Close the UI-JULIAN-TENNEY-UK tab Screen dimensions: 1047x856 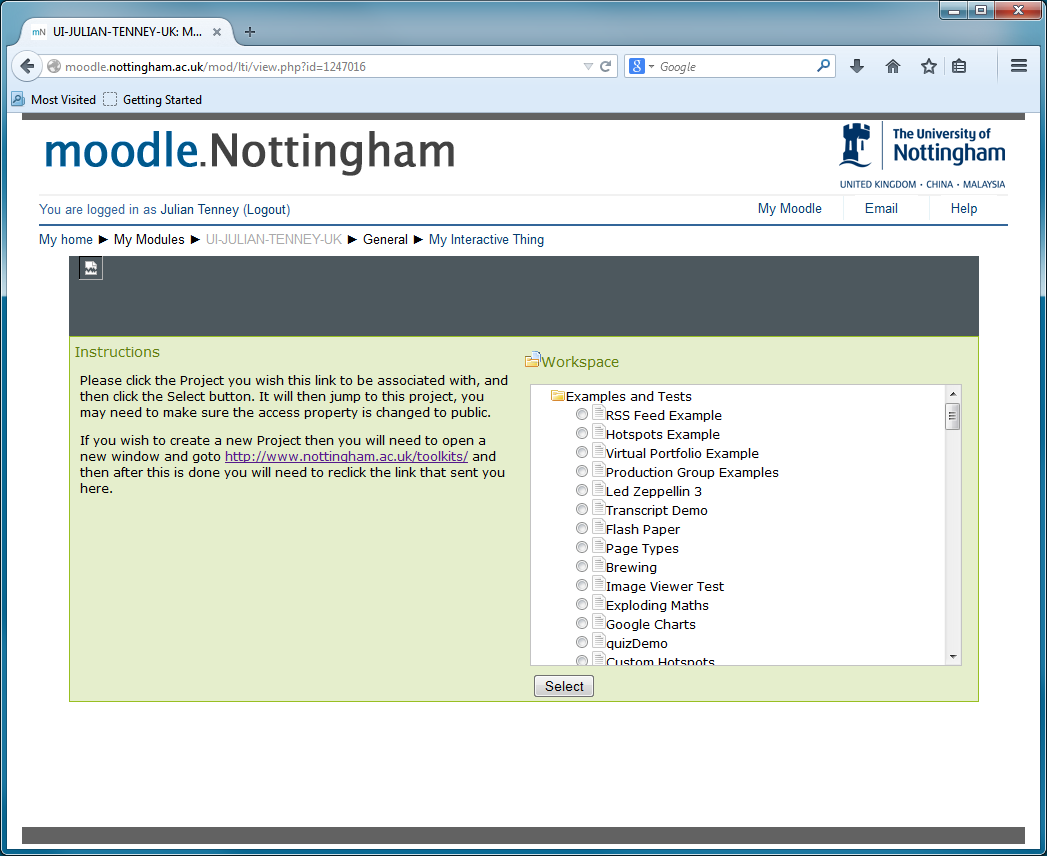217,31
